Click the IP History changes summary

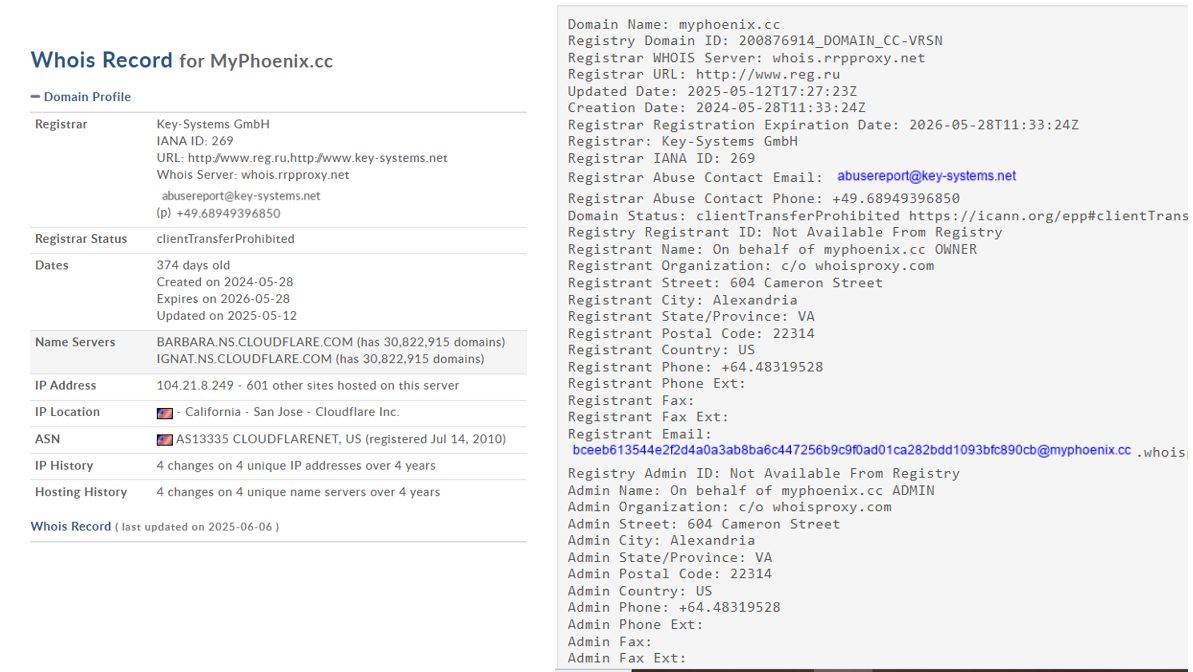(296, 466)
